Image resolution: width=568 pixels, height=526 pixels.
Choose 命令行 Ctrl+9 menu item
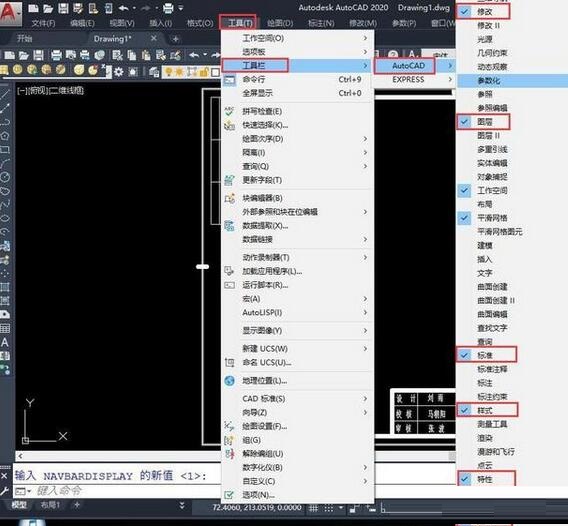[298, 79]
